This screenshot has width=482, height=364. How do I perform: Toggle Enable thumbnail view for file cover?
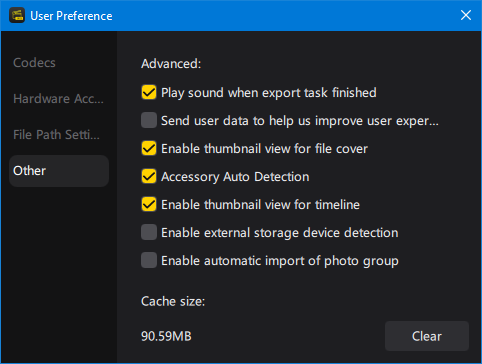(x=149, y=148)
